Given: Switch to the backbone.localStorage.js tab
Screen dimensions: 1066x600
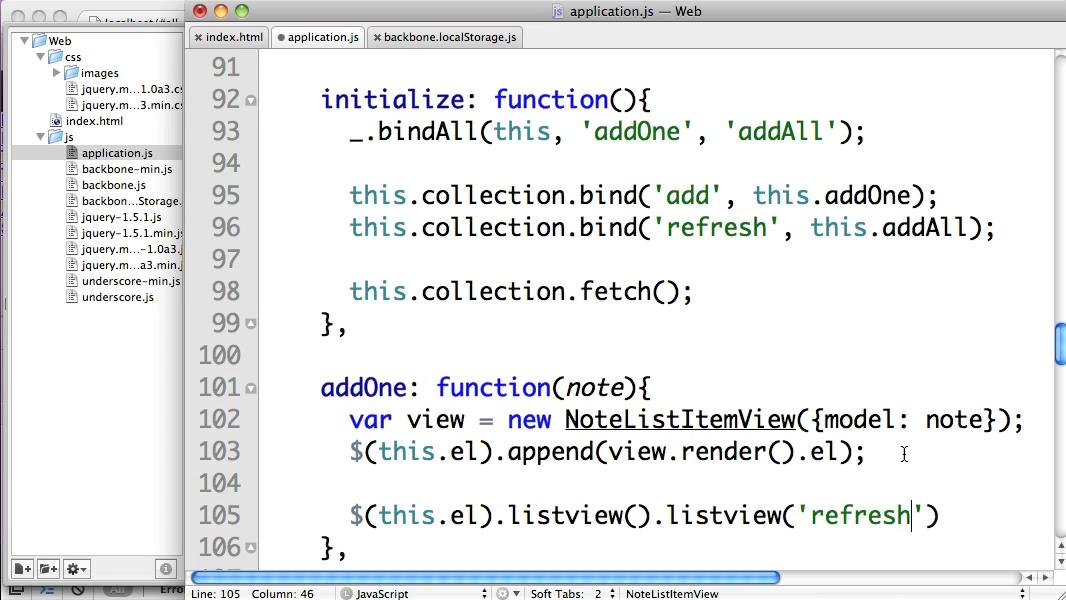Looking at the screenshot, I should click(449, 37).
